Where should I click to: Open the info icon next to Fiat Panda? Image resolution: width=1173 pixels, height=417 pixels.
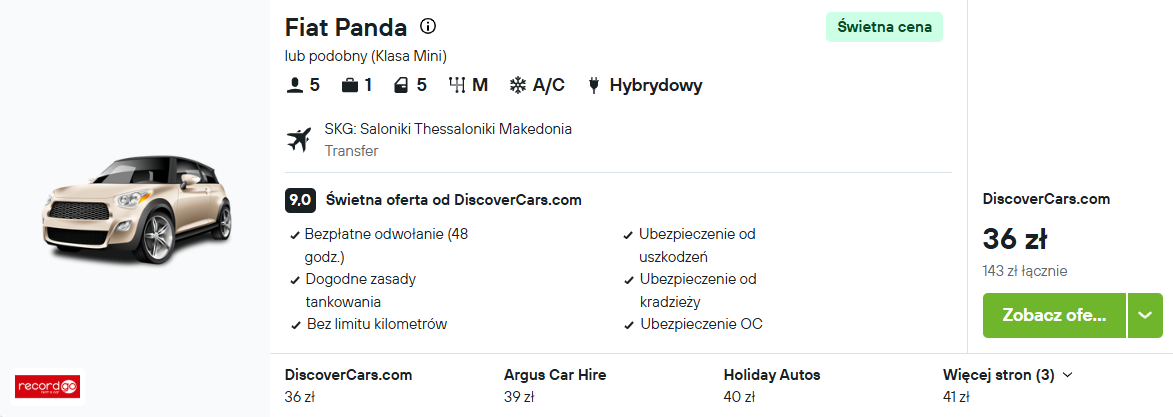click(x=428, y=27)
